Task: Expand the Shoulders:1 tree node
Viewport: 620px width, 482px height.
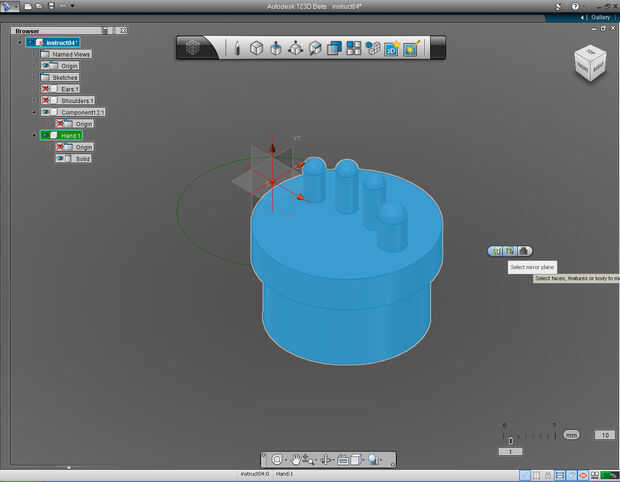Action: pos(34,100)
